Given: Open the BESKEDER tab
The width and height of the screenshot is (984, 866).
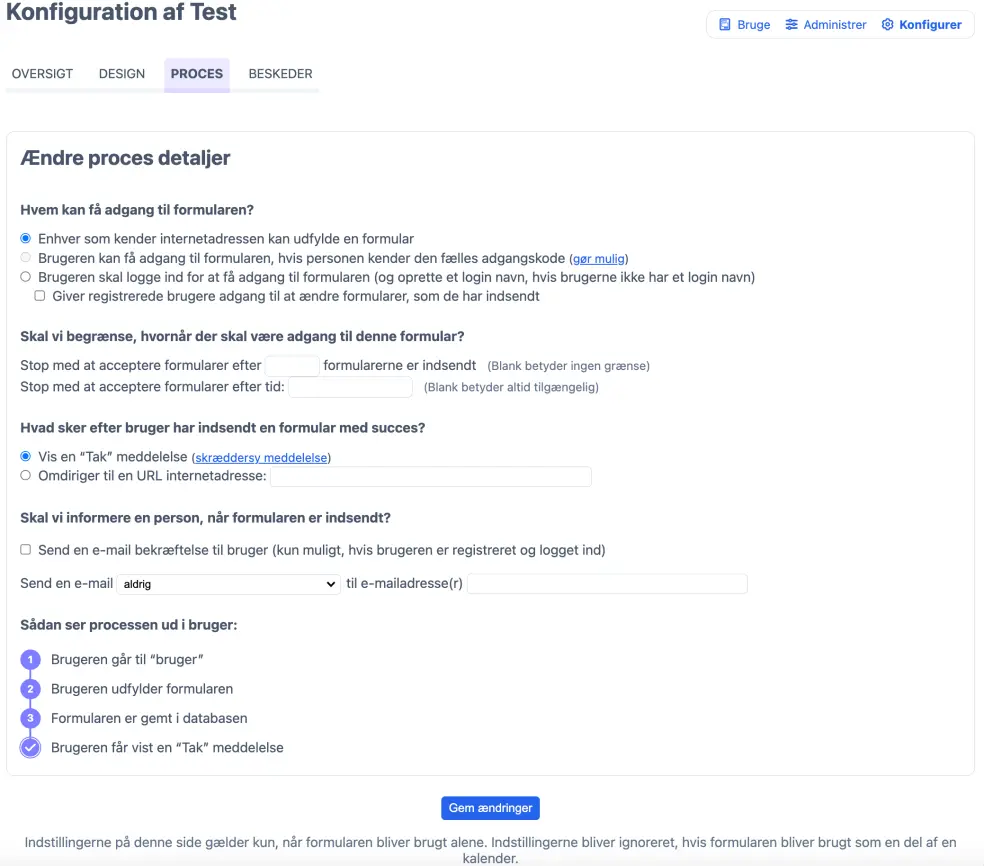Looking at the screenshot, I should pyautogui.click(x=280, y=74).
